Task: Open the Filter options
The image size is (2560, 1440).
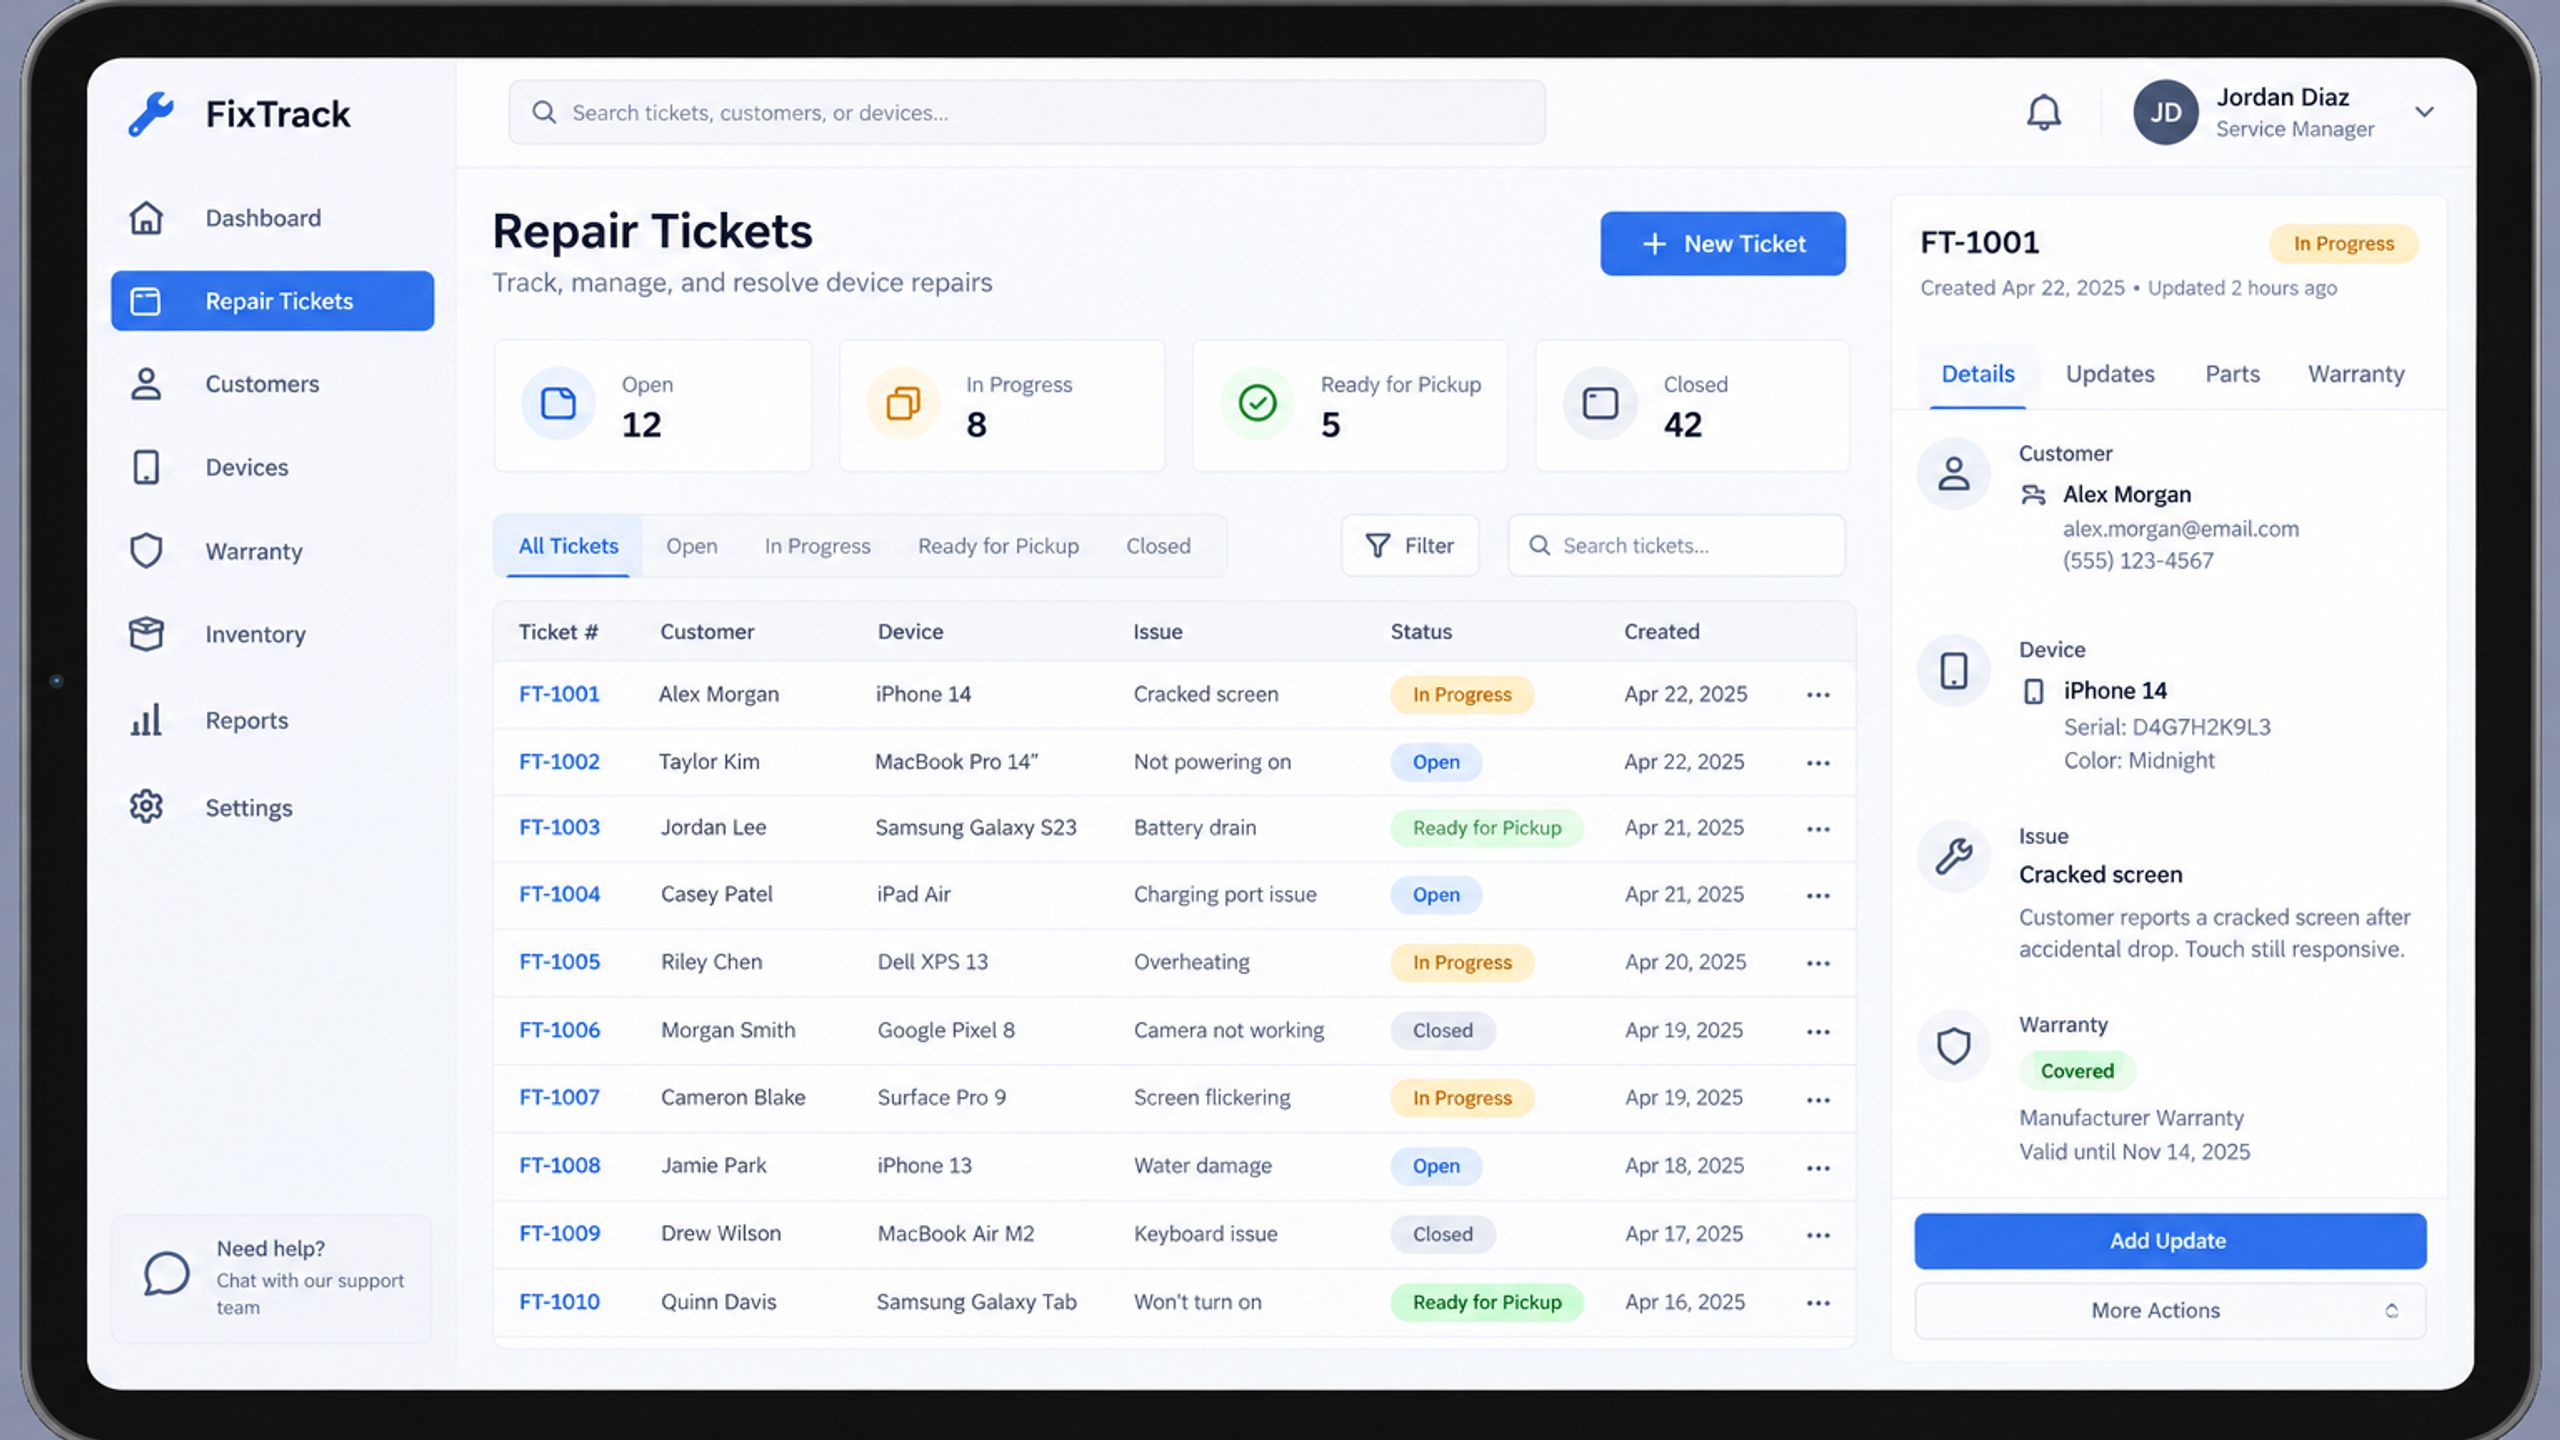Action: (x=1410, y=546)
